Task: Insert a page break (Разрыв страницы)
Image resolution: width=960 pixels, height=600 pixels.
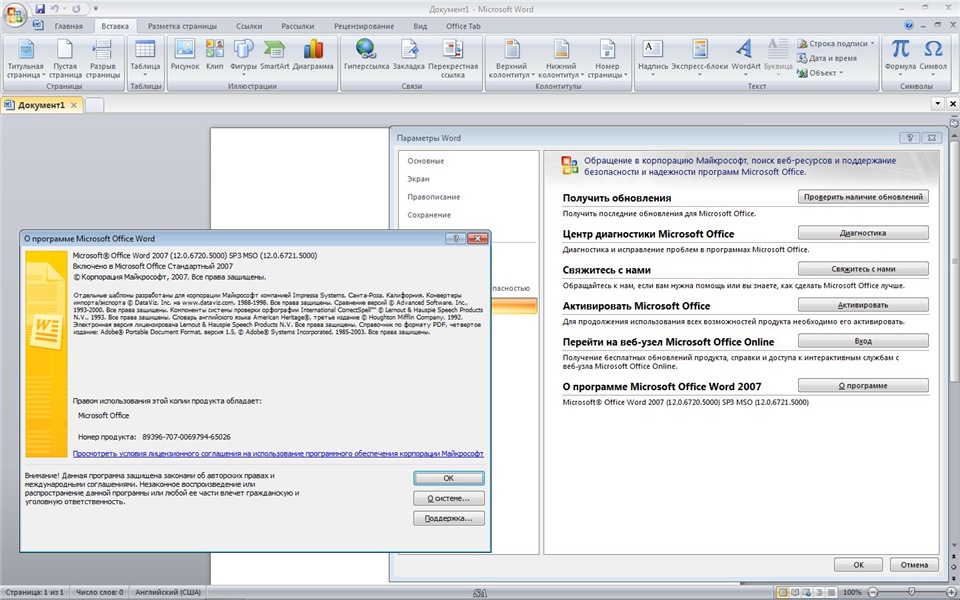Action: click(x=102, y=59)
